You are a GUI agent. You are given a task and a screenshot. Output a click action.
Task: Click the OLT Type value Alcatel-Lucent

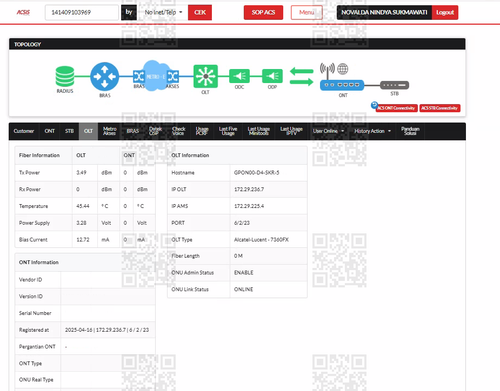[261, 240]
